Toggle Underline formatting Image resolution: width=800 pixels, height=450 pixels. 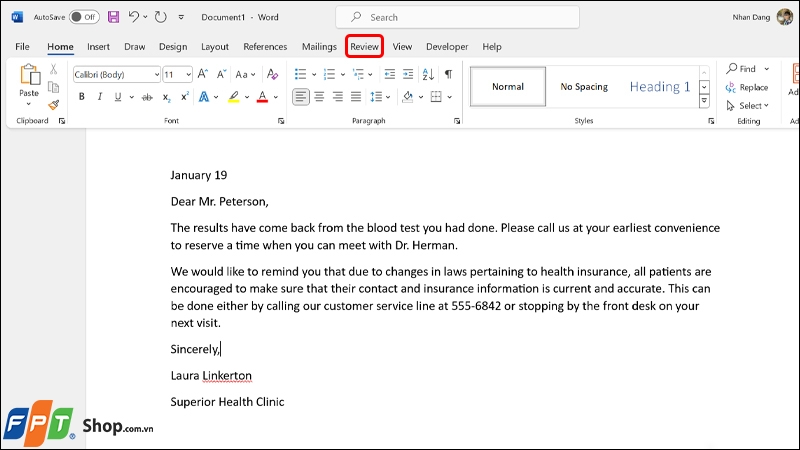coord(118,97)
